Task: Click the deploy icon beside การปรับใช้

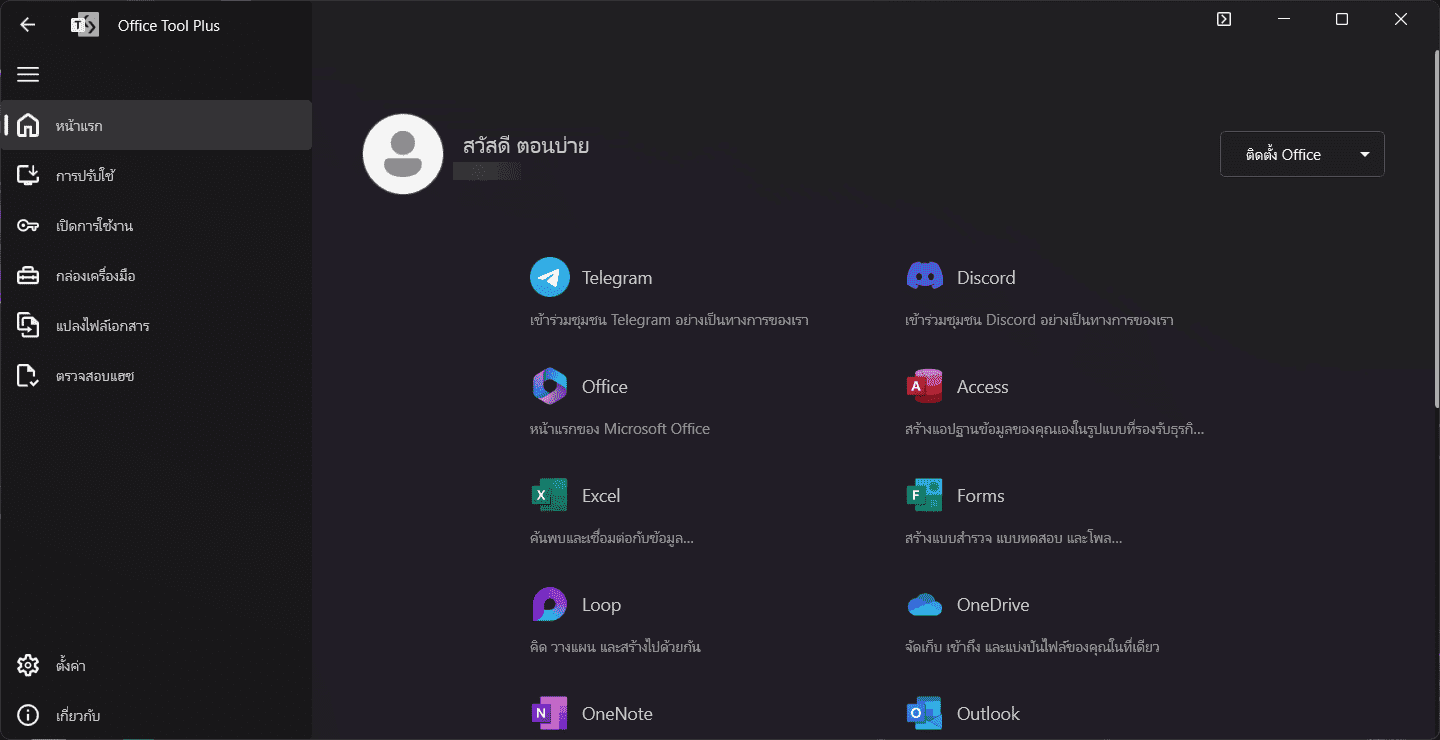Action: point(28,176)
